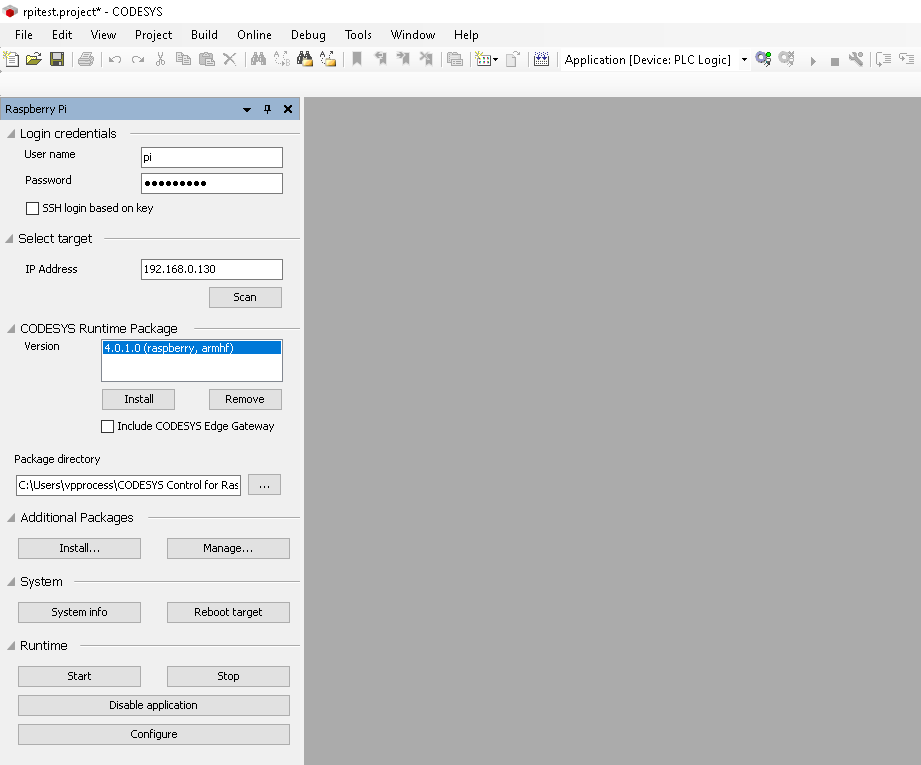The width and height of the screenshot is (921, 765).
Task: Click the Undo arrow icon
Action: pyautogui.click(x=115, y=59)
